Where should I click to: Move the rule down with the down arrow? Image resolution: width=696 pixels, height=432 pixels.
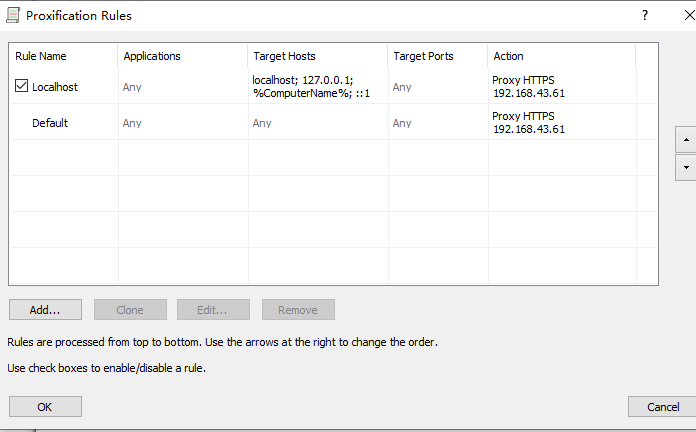pyautogui.click(x=686, y=167)
